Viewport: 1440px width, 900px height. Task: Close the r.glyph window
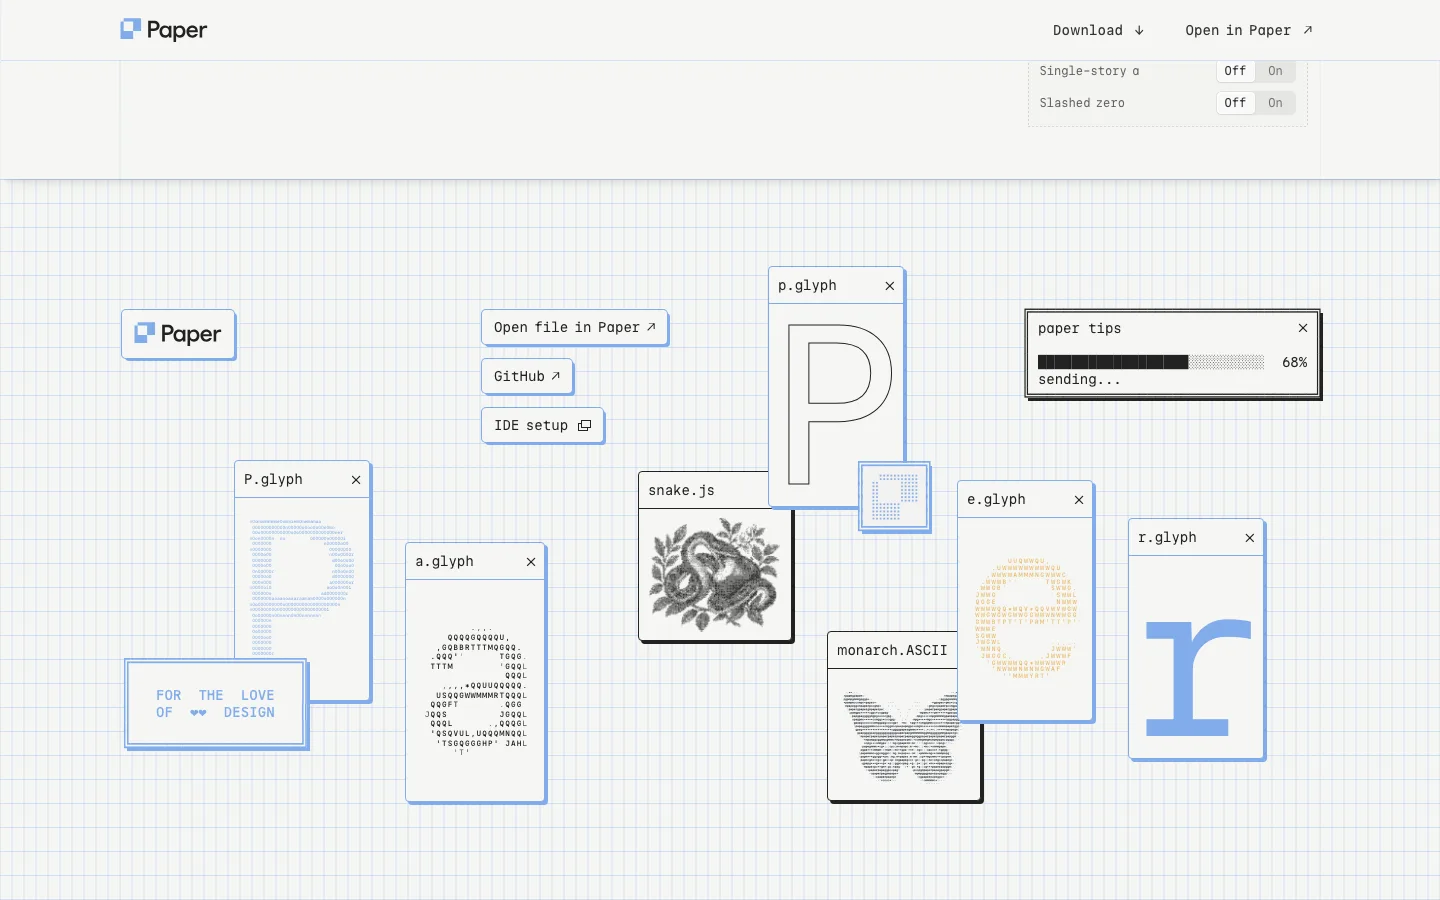1250,538
